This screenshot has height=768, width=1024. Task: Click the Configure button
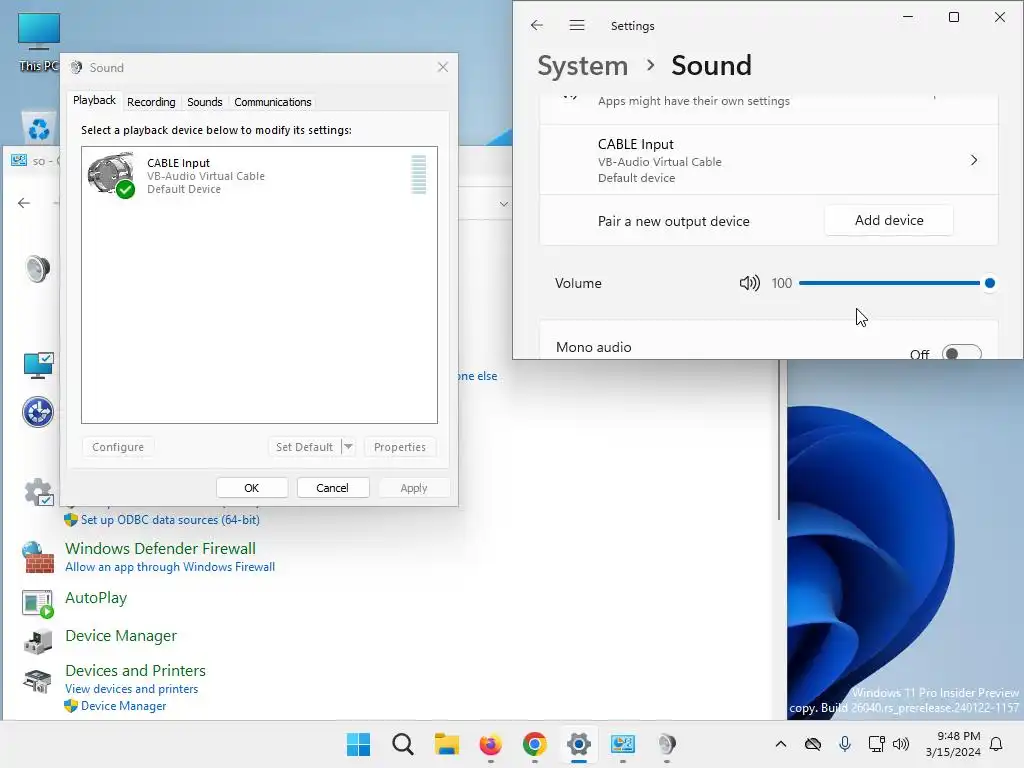[x=118, y=447]
